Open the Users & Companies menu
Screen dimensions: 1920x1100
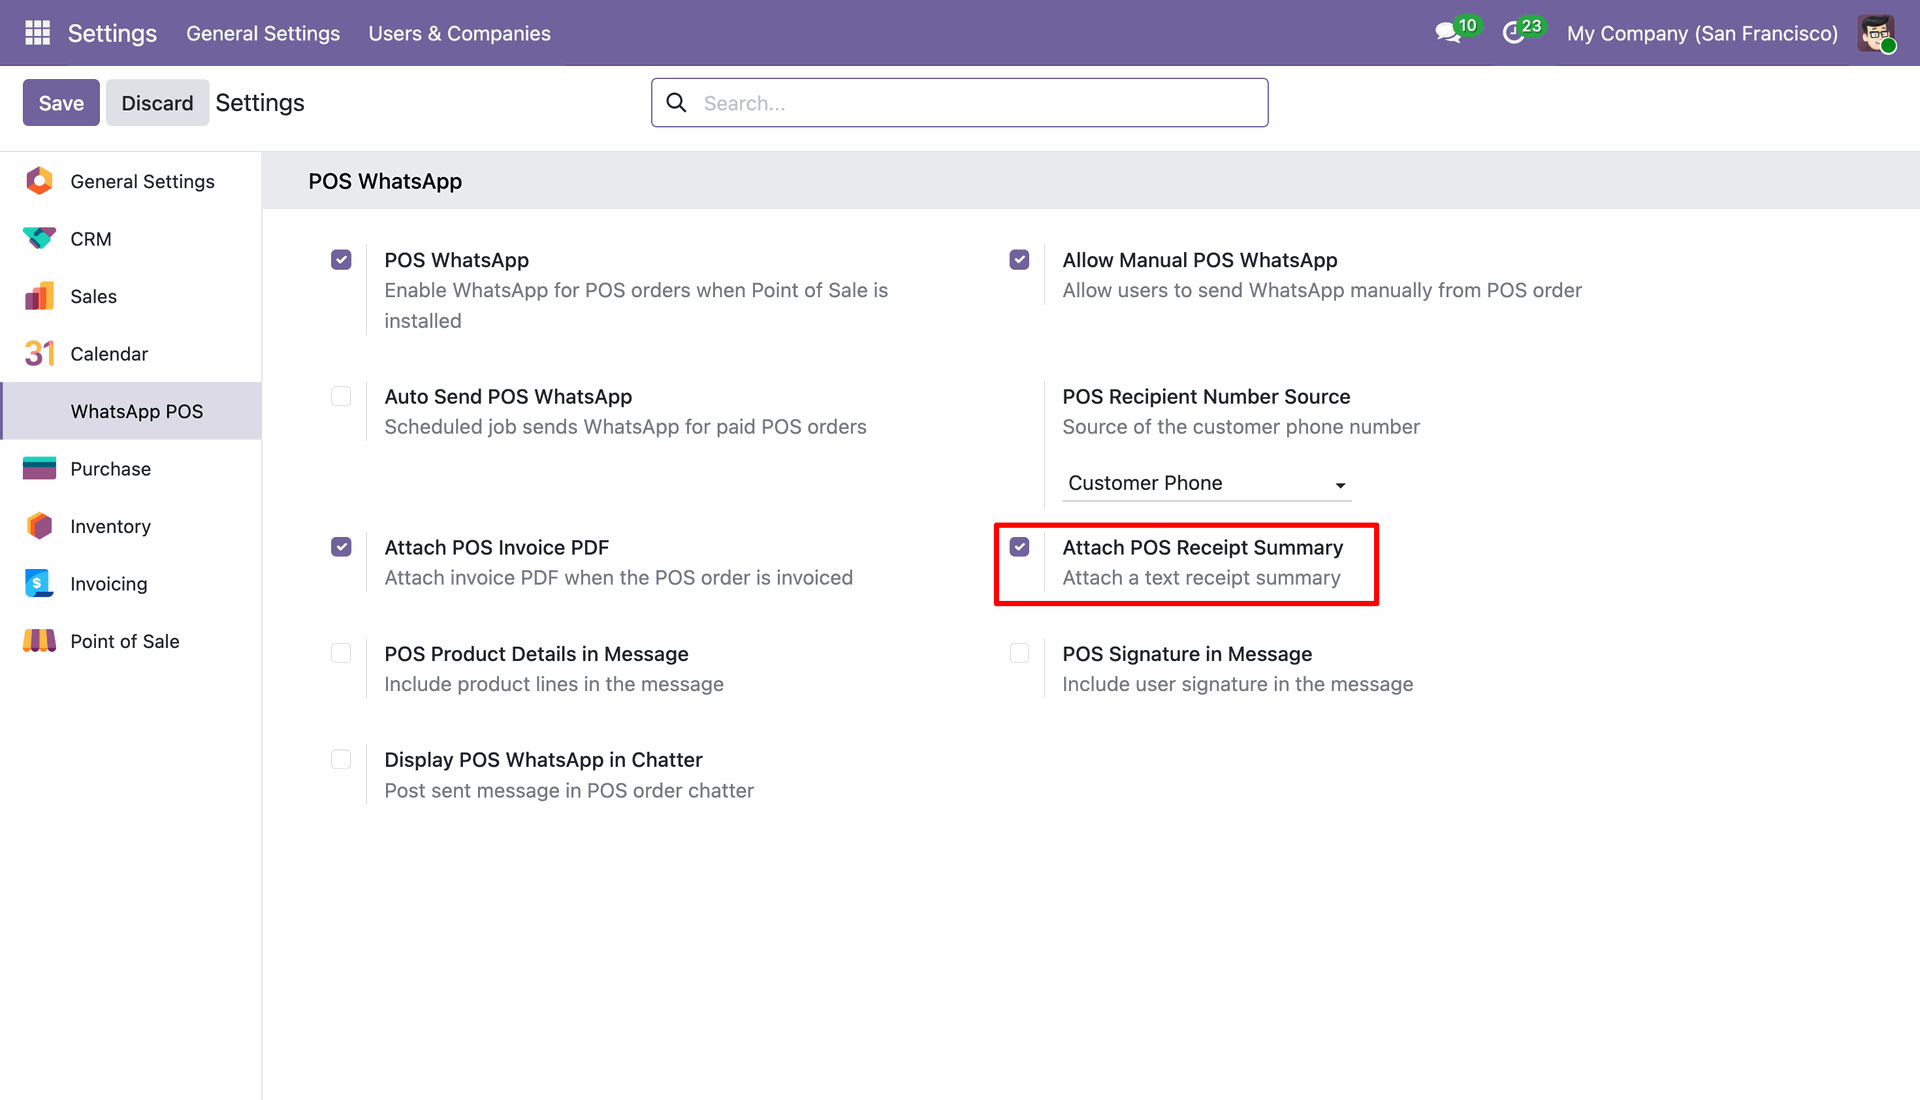[x=459, y=33]
